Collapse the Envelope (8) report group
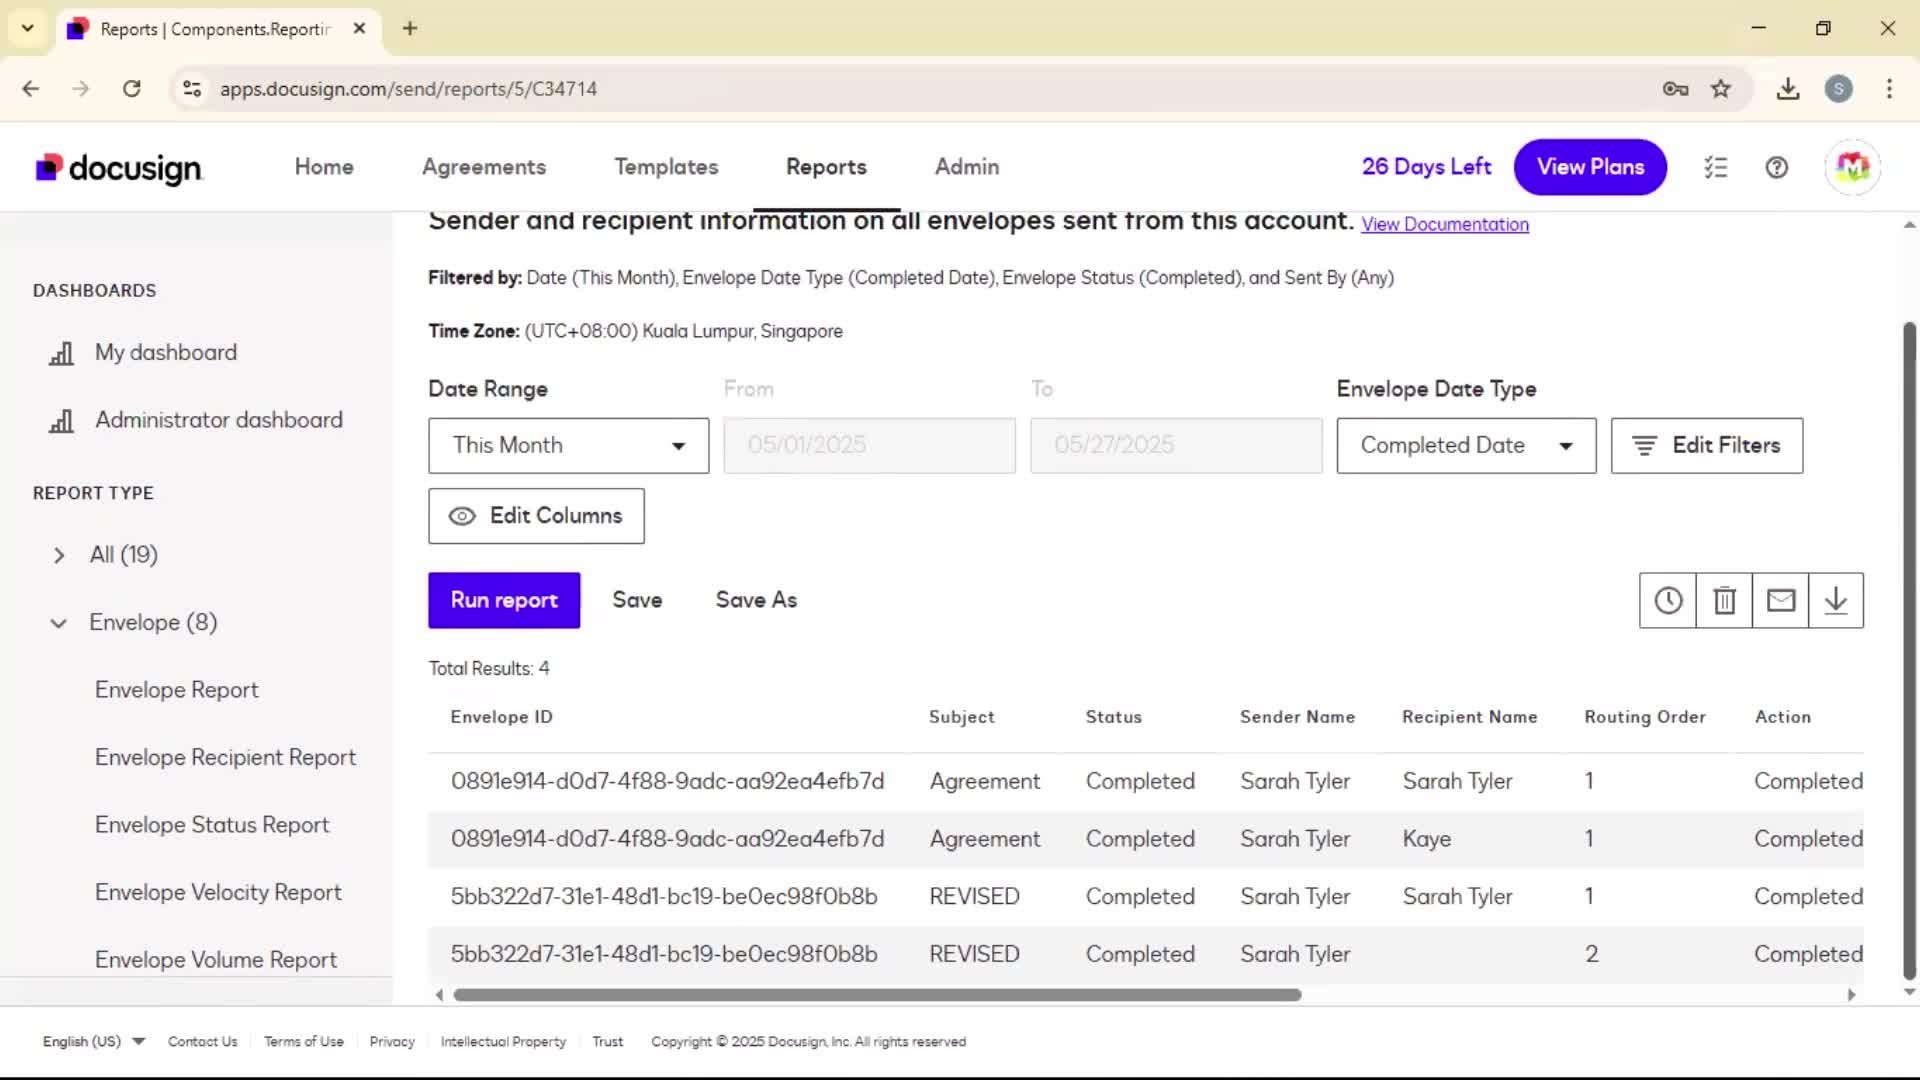Screen dimensions: 1920x1080 59,623
